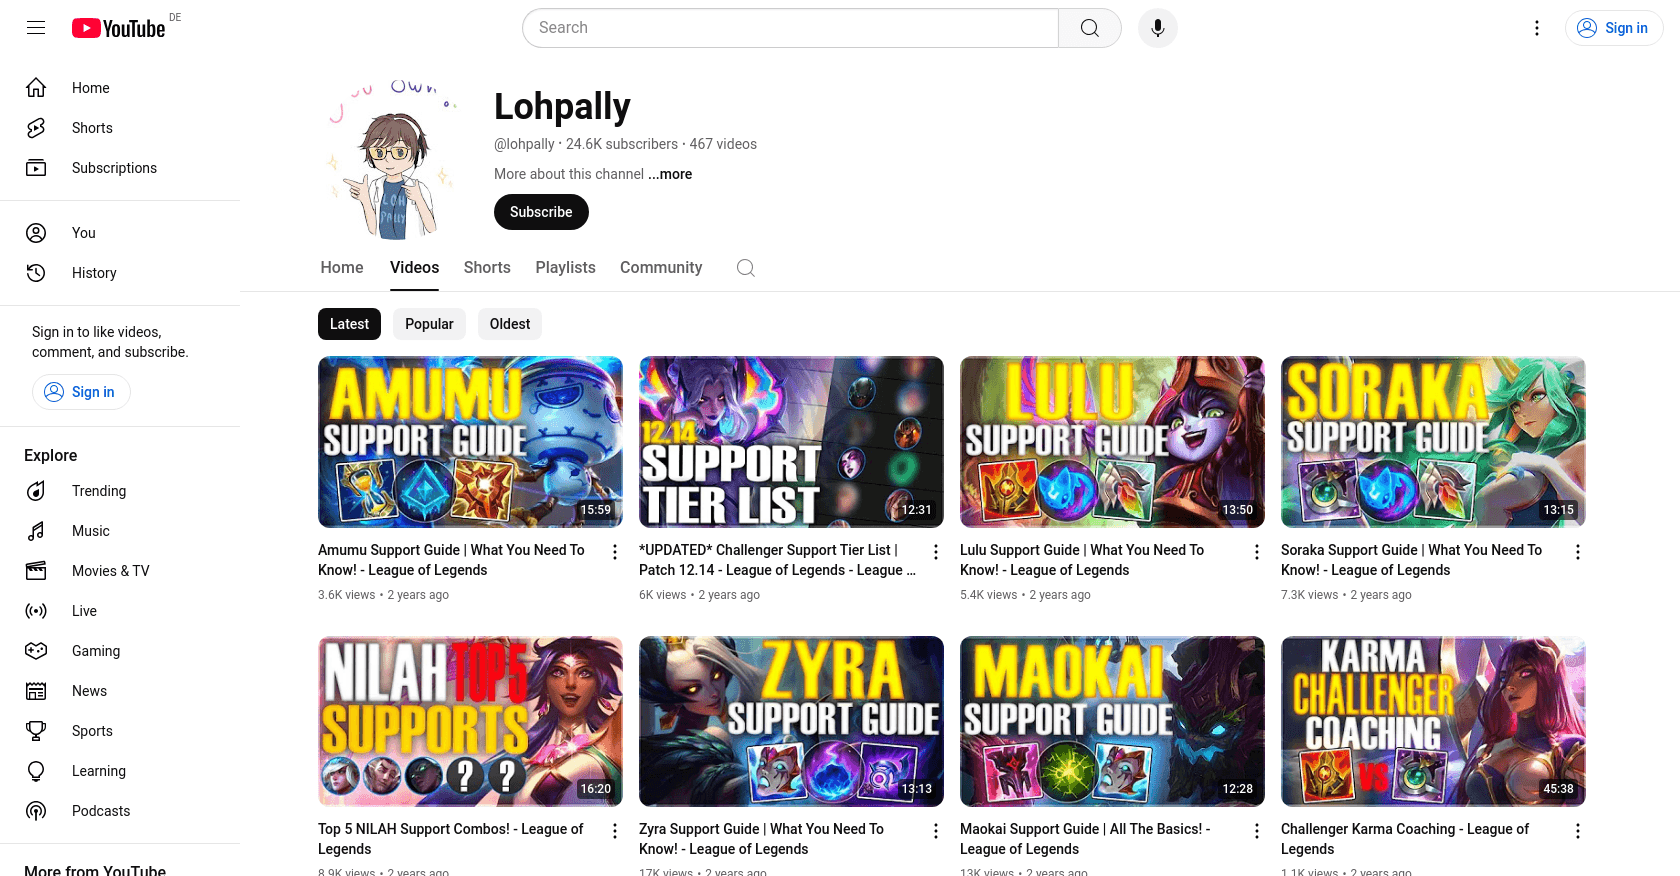
Task: Search within channel using magnifier icon
Action: [x=746, y=268]
